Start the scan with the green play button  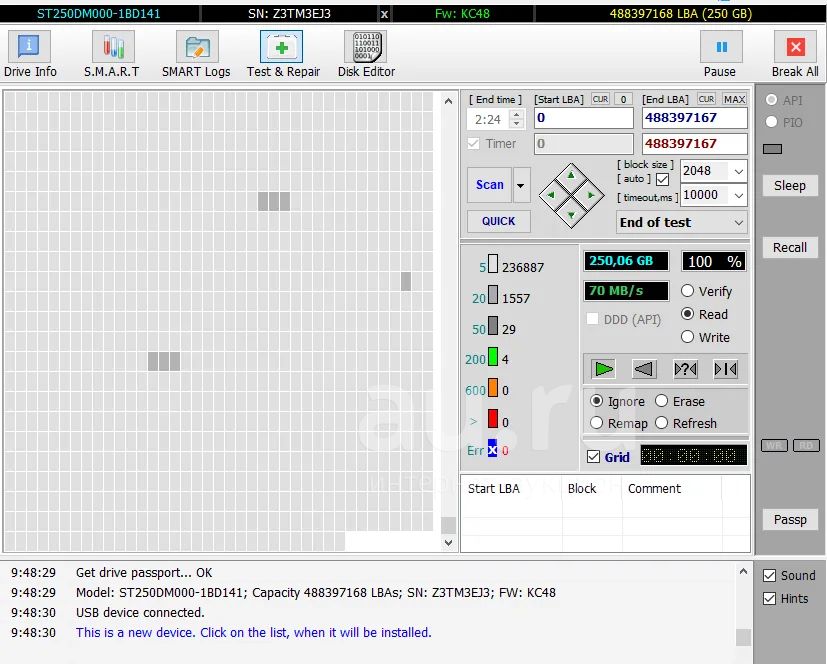(x=603, y=369)
